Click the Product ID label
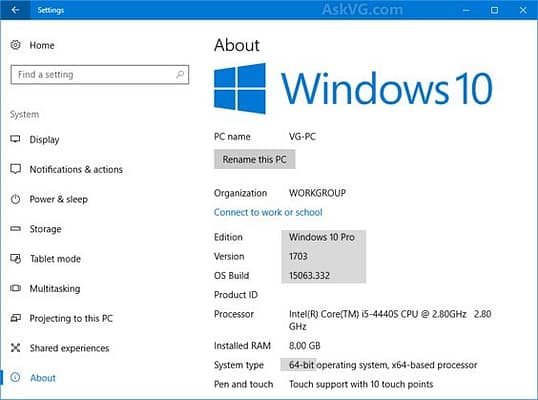The image size is (538, 400). click(236, 295)
